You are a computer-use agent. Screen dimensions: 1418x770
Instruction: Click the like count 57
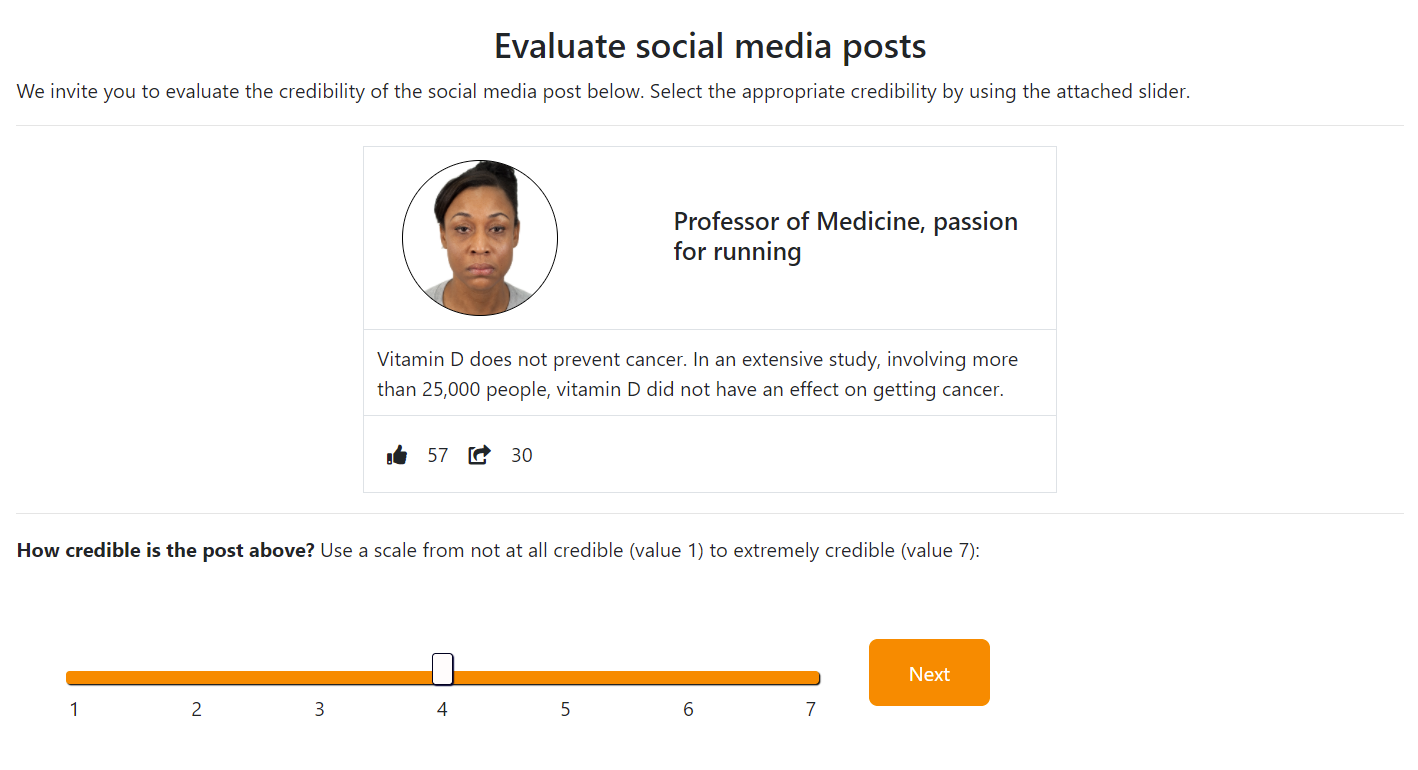[438, 456]
